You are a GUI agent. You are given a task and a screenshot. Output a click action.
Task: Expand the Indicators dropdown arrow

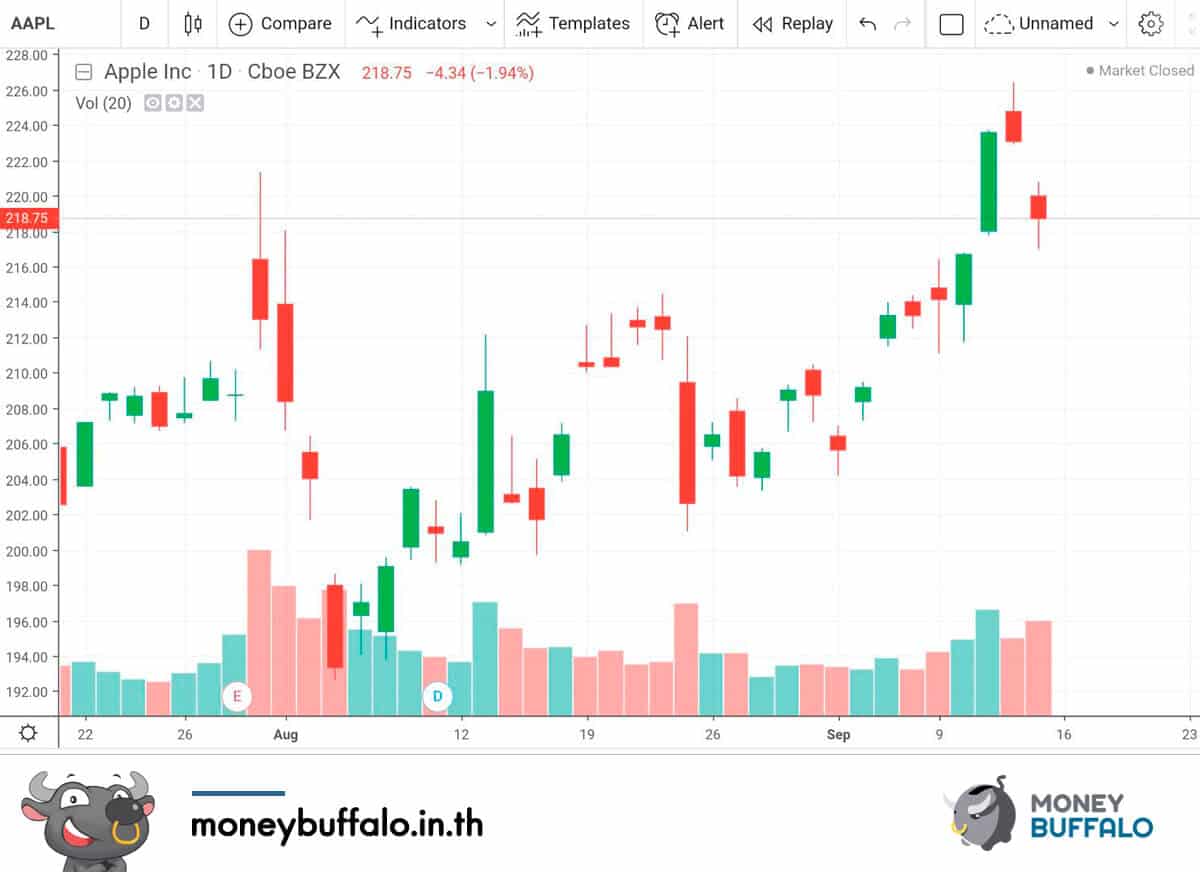tap(490, 24)
